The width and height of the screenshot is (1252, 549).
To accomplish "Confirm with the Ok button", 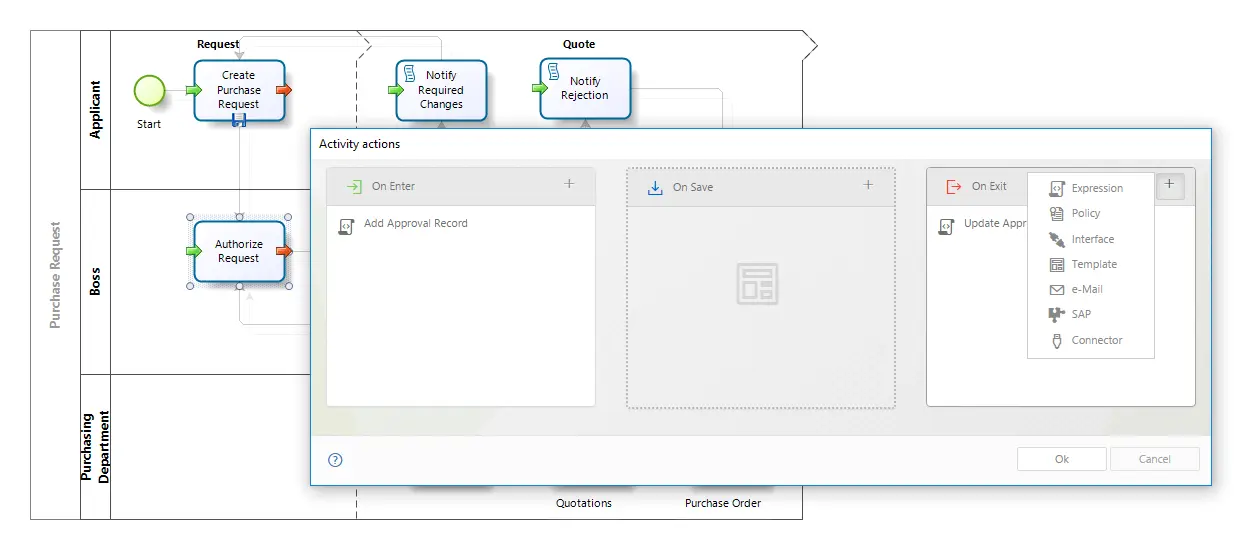I will (1062, 459).
